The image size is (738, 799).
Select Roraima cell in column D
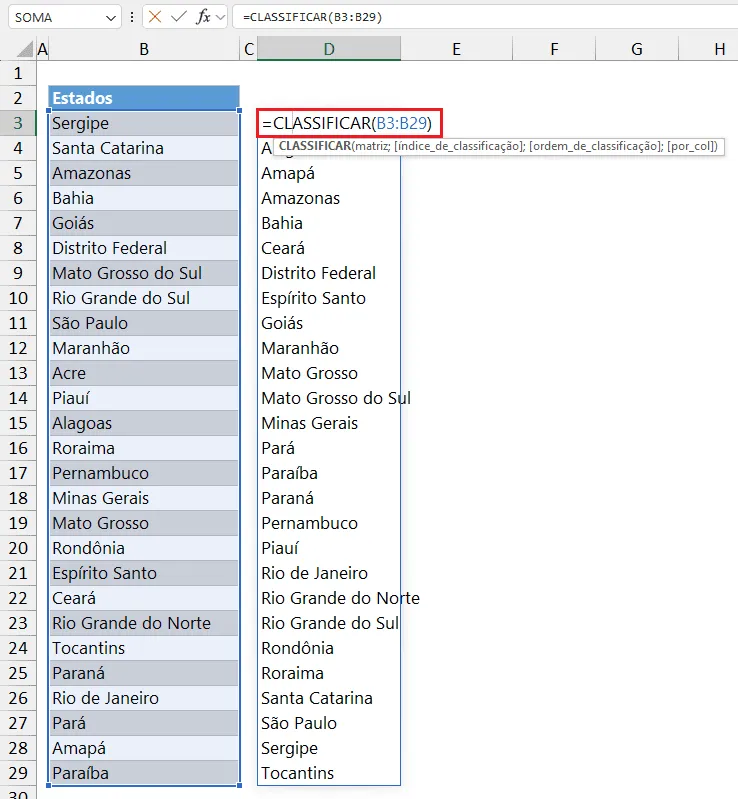point(329,673)
